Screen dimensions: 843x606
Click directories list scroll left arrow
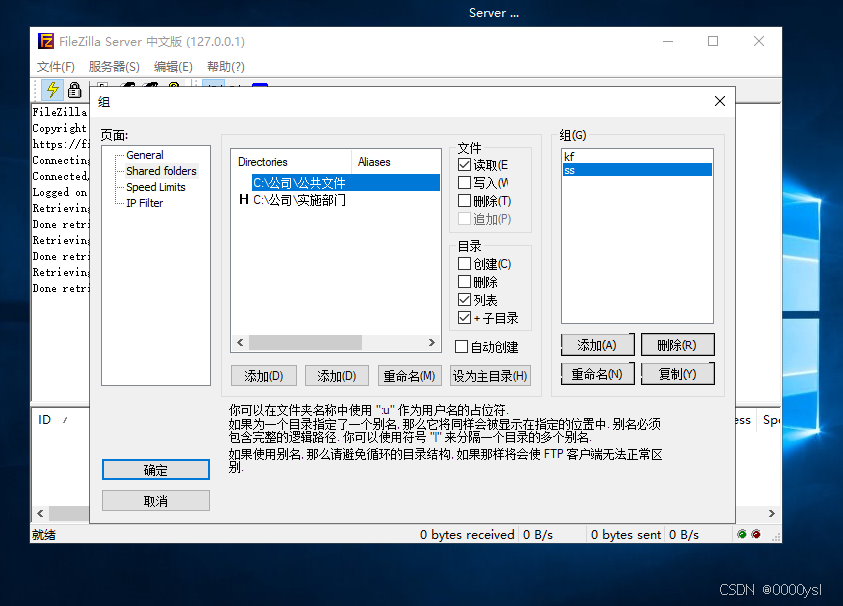pyautogui.click(x=240, y=343)
